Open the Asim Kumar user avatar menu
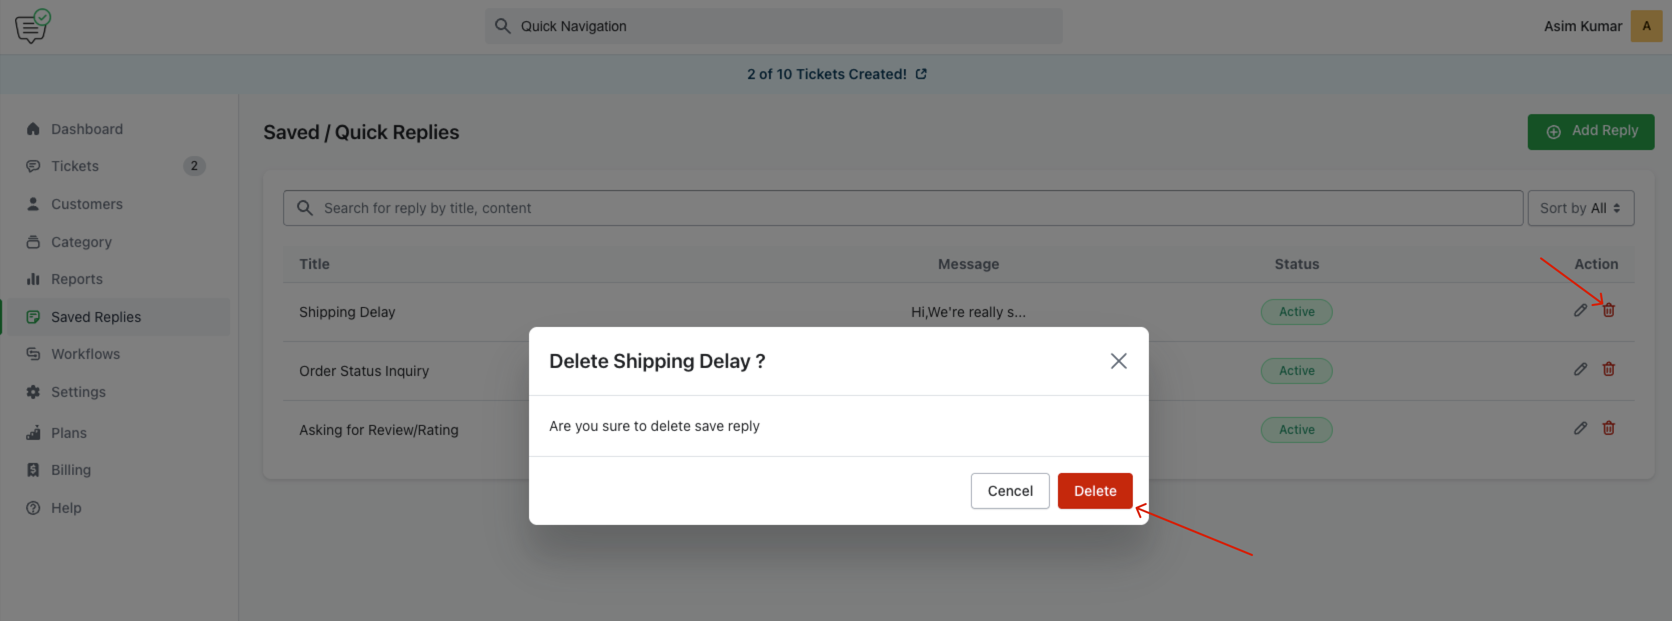 1646,26
